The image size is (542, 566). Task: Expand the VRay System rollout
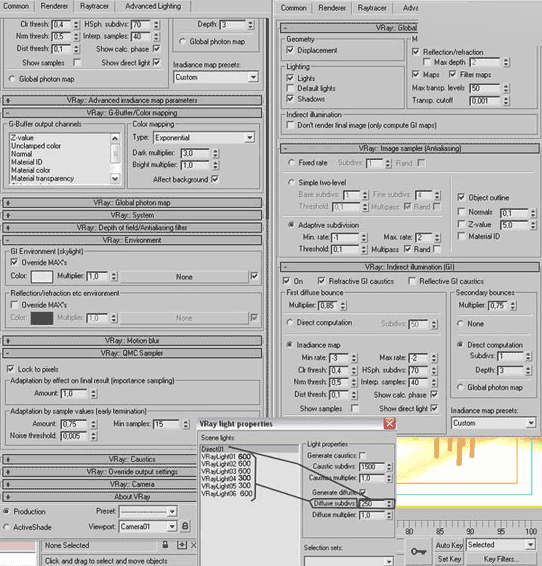click(x=132, y=215)
